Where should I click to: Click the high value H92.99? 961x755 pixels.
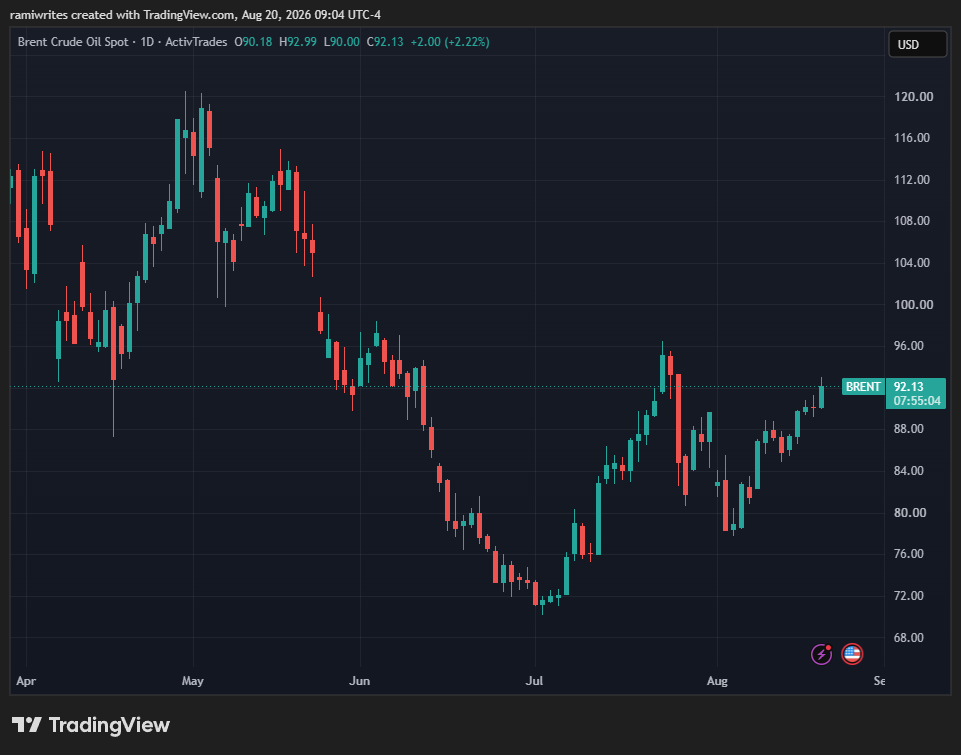298,42
